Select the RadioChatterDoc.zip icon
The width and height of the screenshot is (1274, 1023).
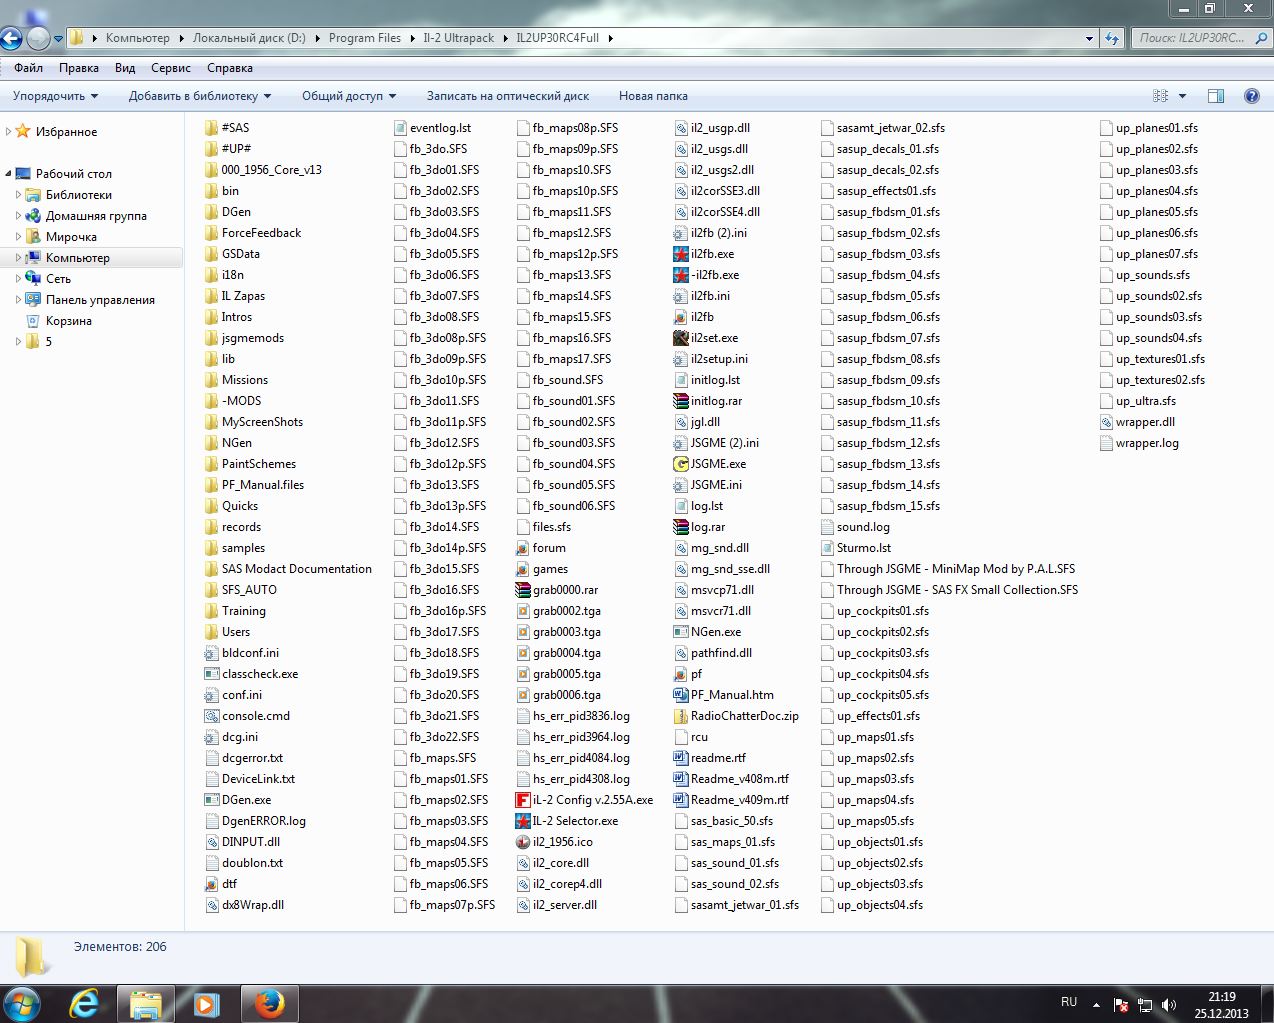click(x=681, y=716)
